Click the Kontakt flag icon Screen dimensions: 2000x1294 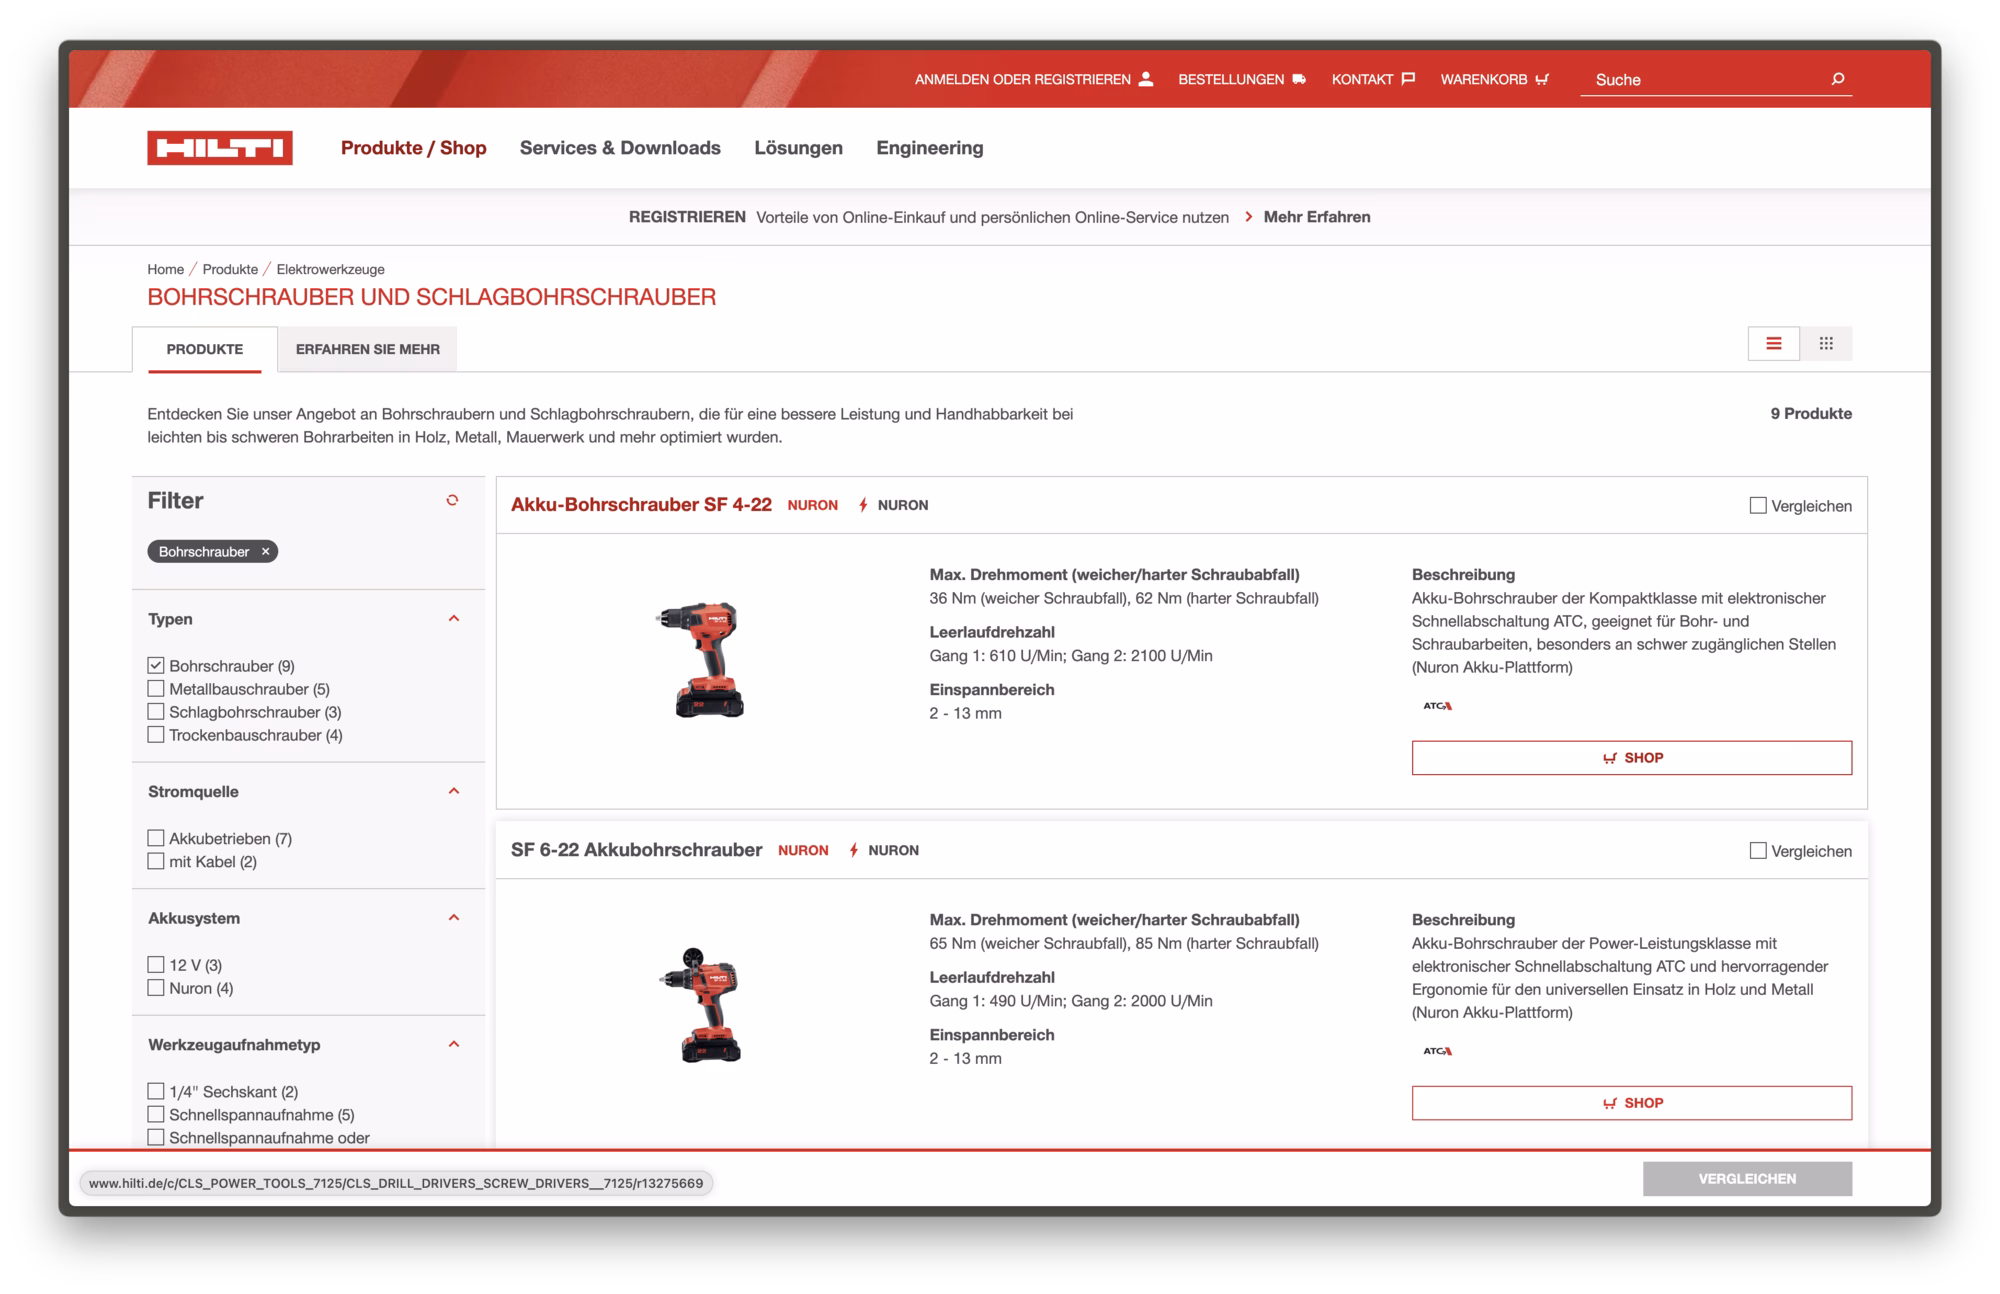(x=1408, y=79)
